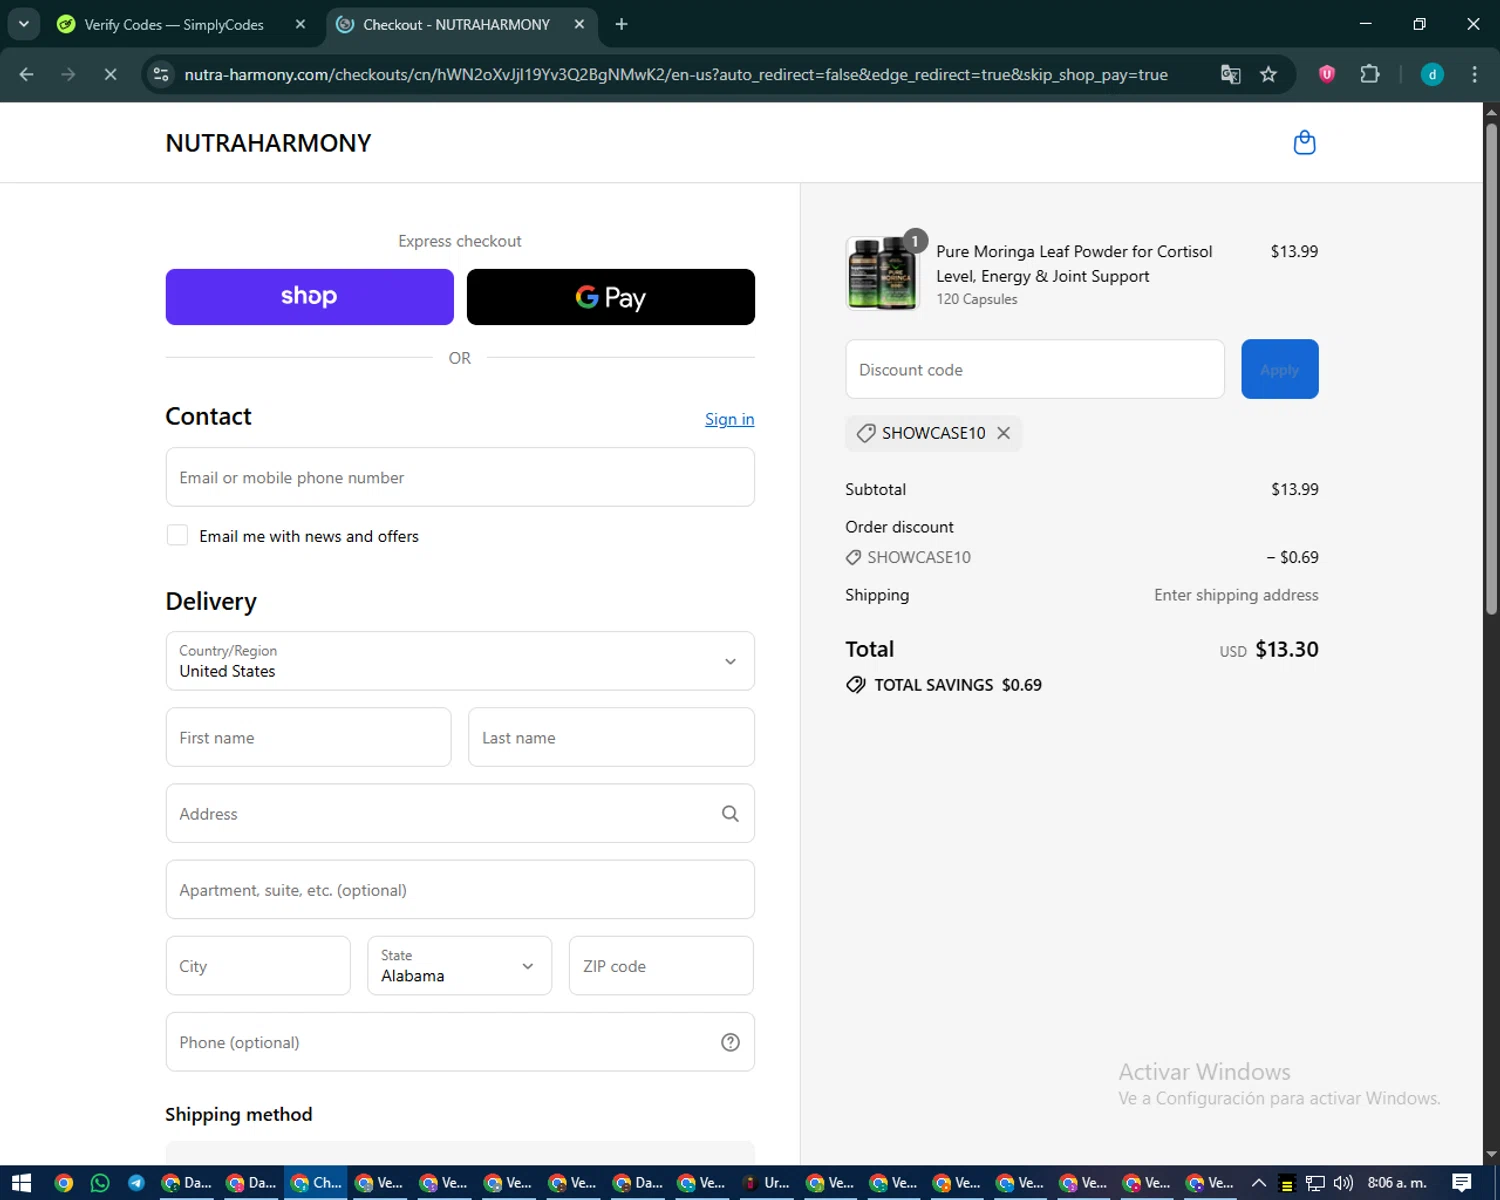This screenshot has width=1500, height=1200.
Task: Open the browser translate page icon
Action: click(x=1231, y=74)
